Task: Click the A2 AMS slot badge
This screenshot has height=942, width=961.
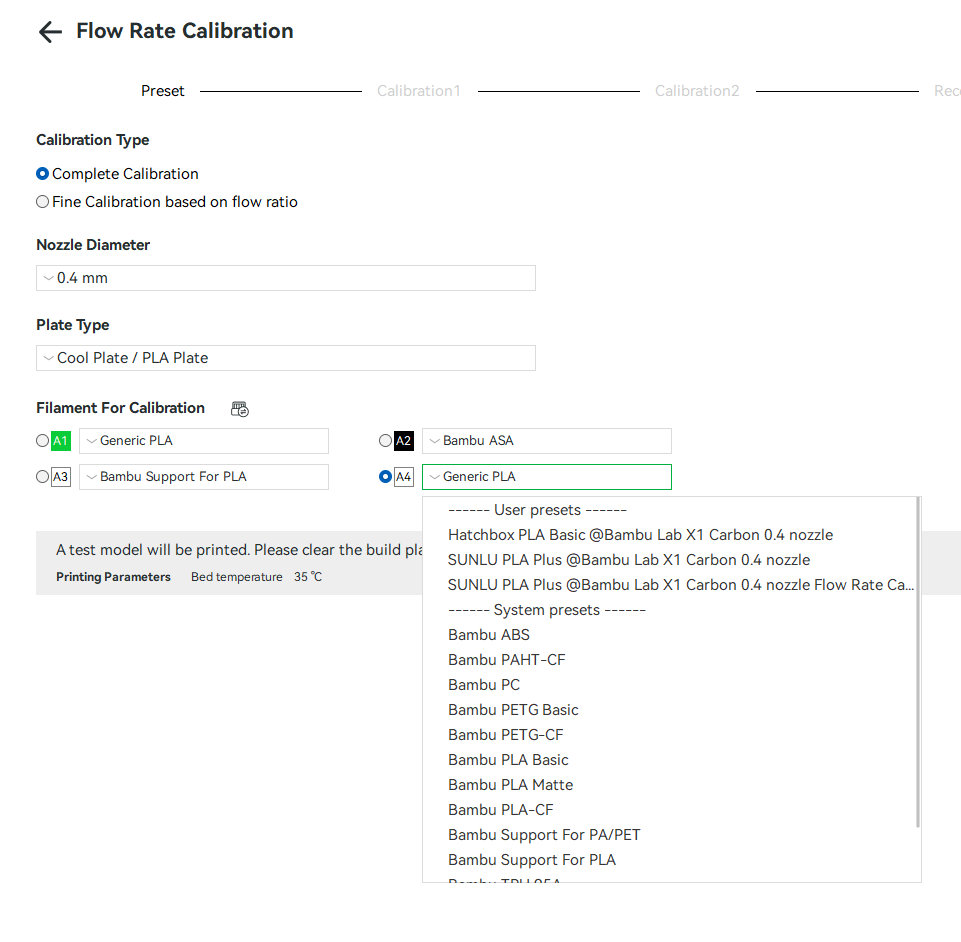Action: click(405, 440)
